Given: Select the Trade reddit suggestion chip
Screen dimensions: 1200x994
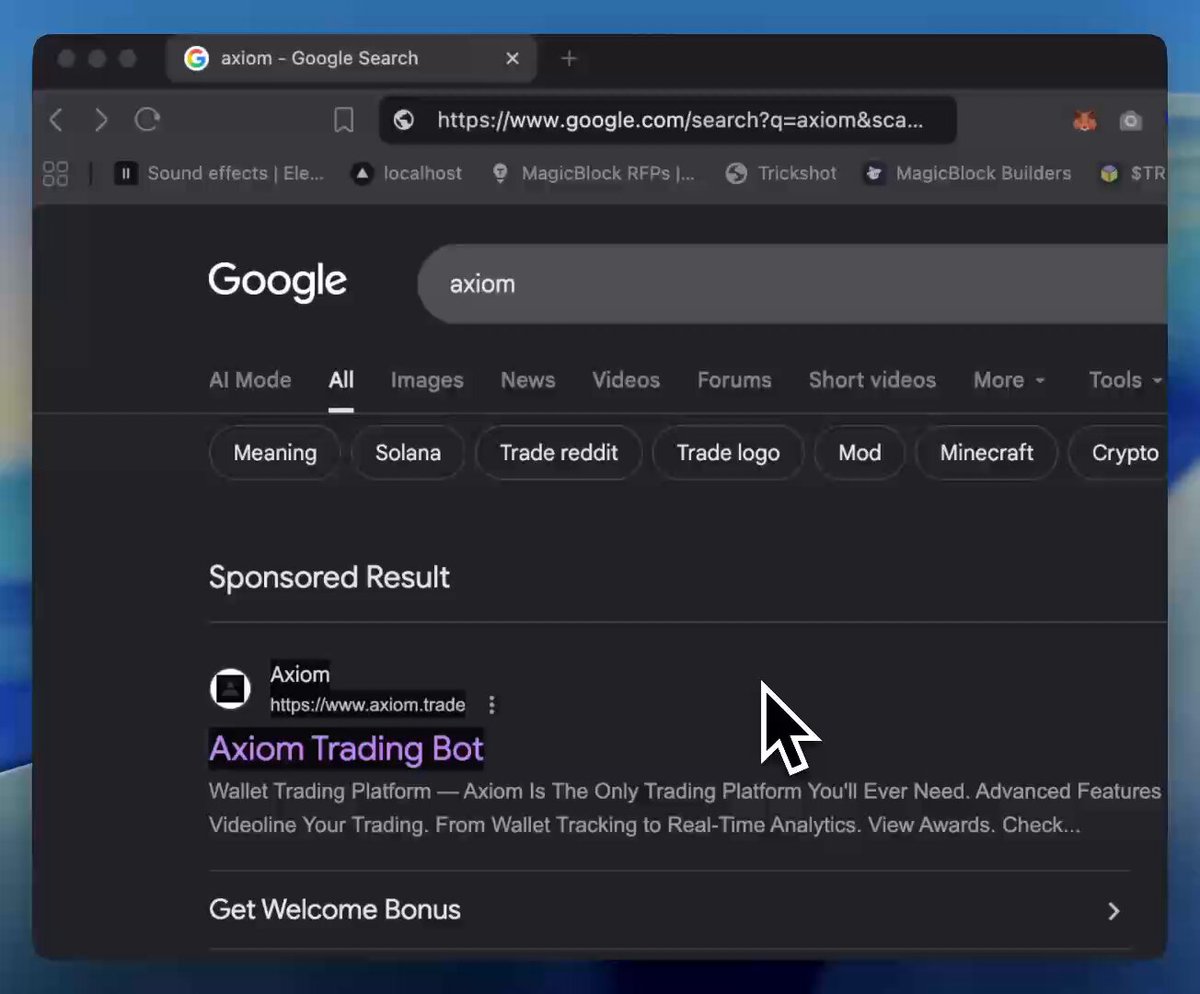Looking at the screenshot, I should click(559, 453).
